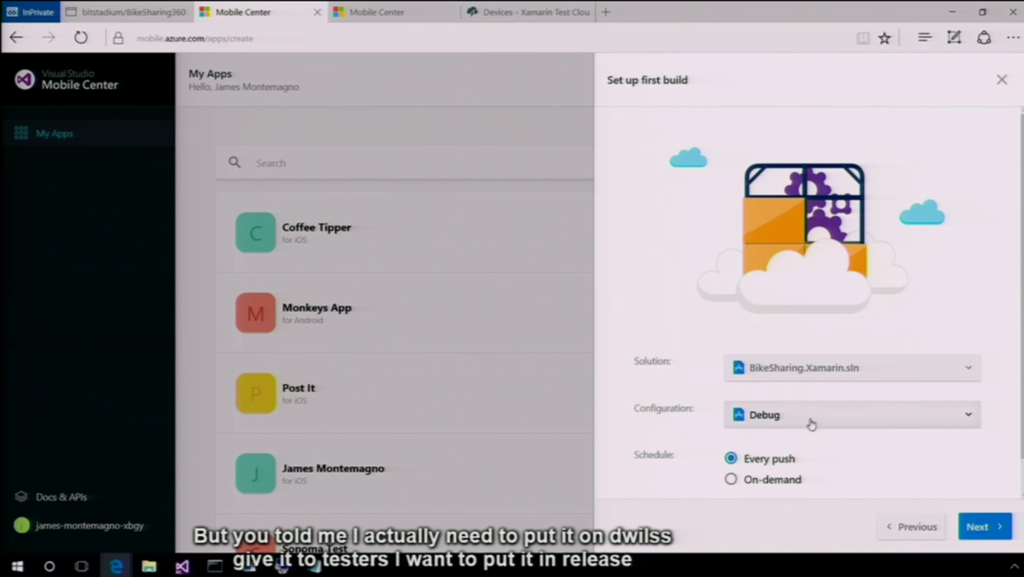Click the address bar lock icon

[118, 39]
